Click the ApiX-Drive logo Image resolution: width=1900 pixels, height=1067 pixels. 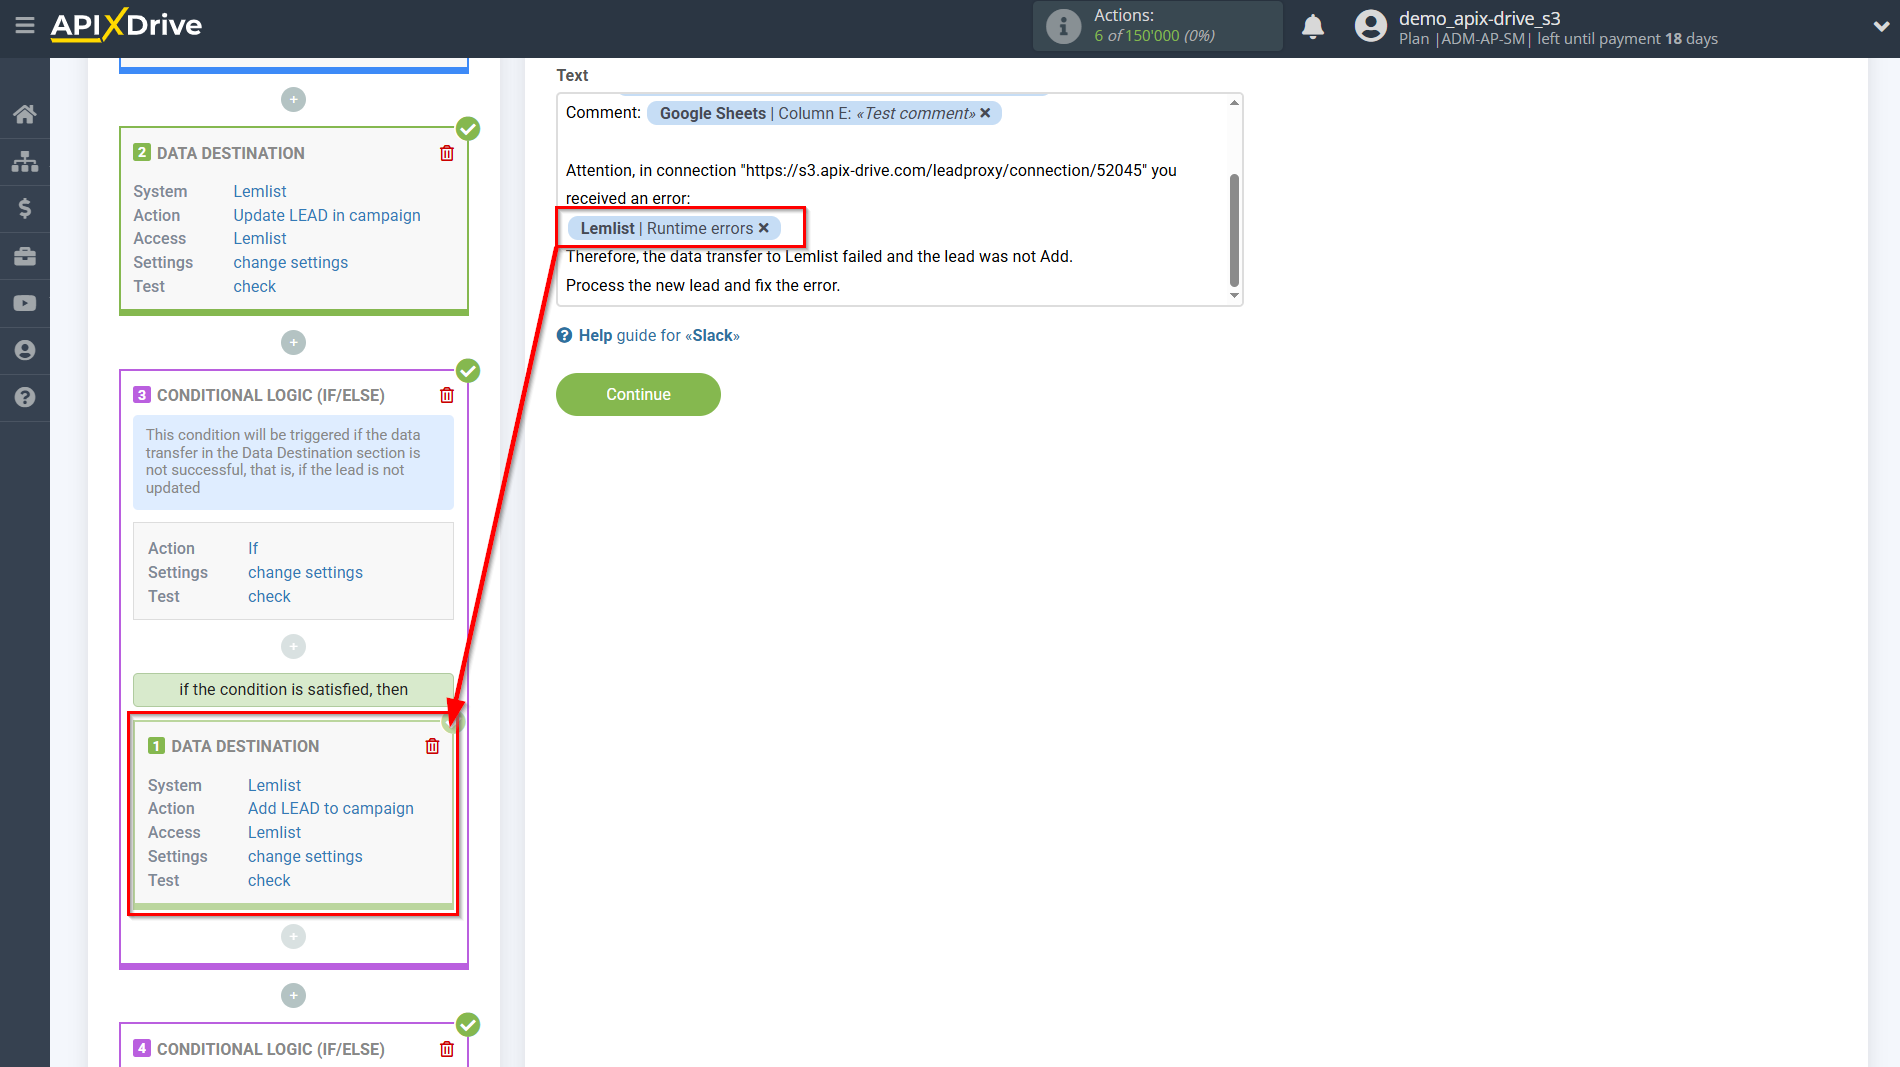coord(126,25)
